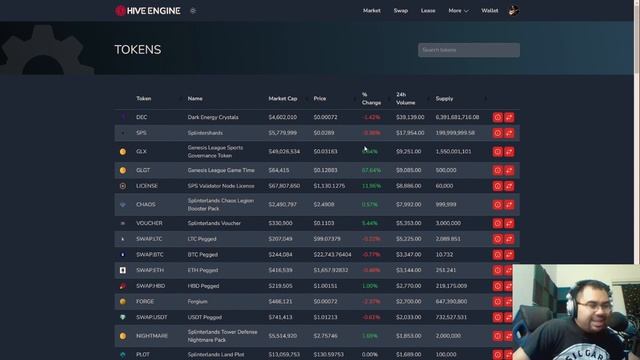Click trade icon in CHAOS row

pos(509,205)
